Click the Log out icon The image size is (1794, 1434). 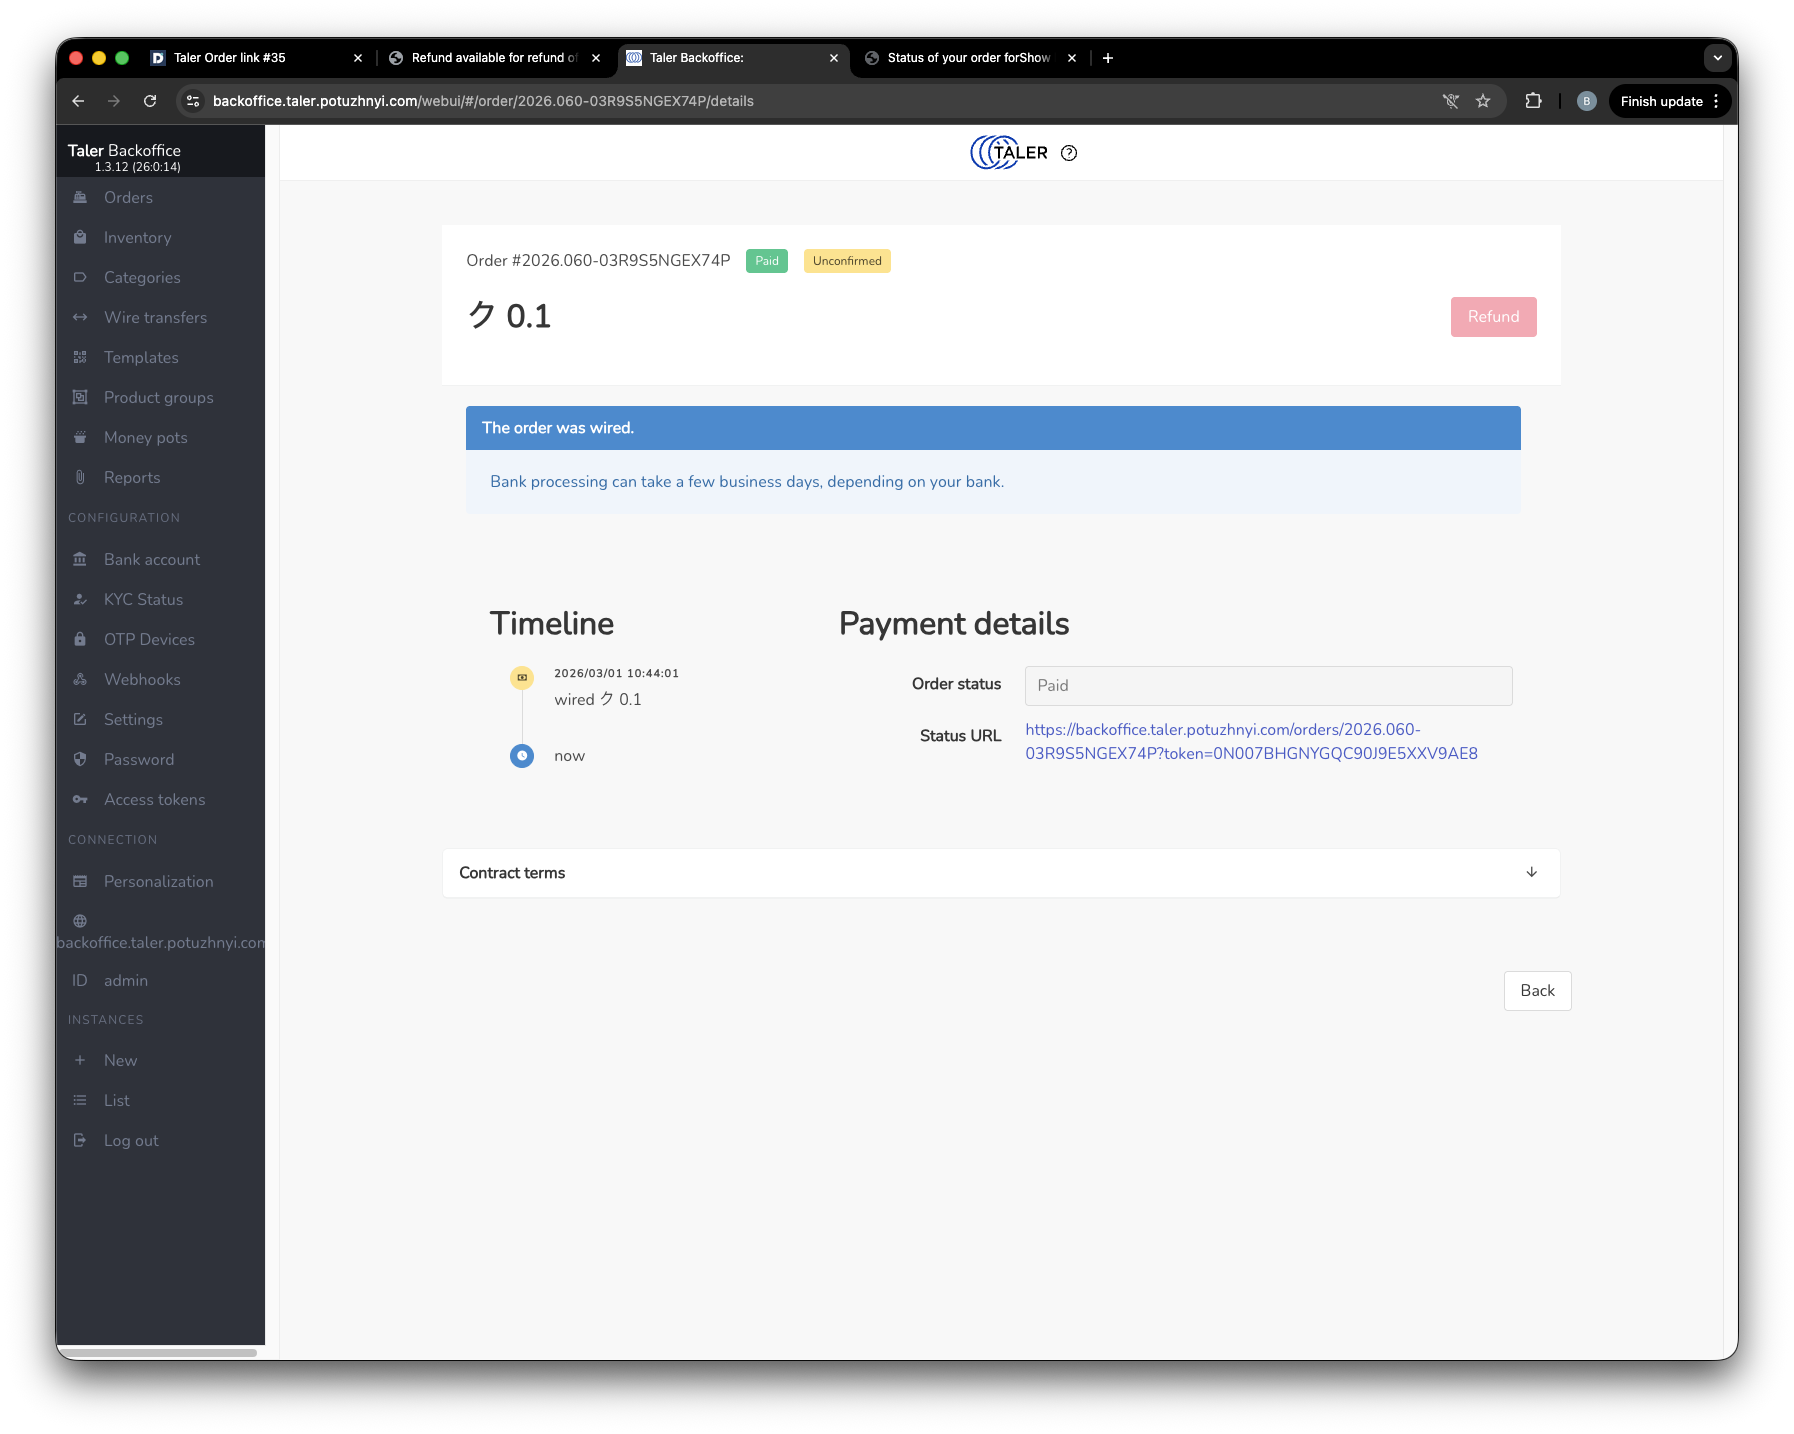tap(80, 1141)
